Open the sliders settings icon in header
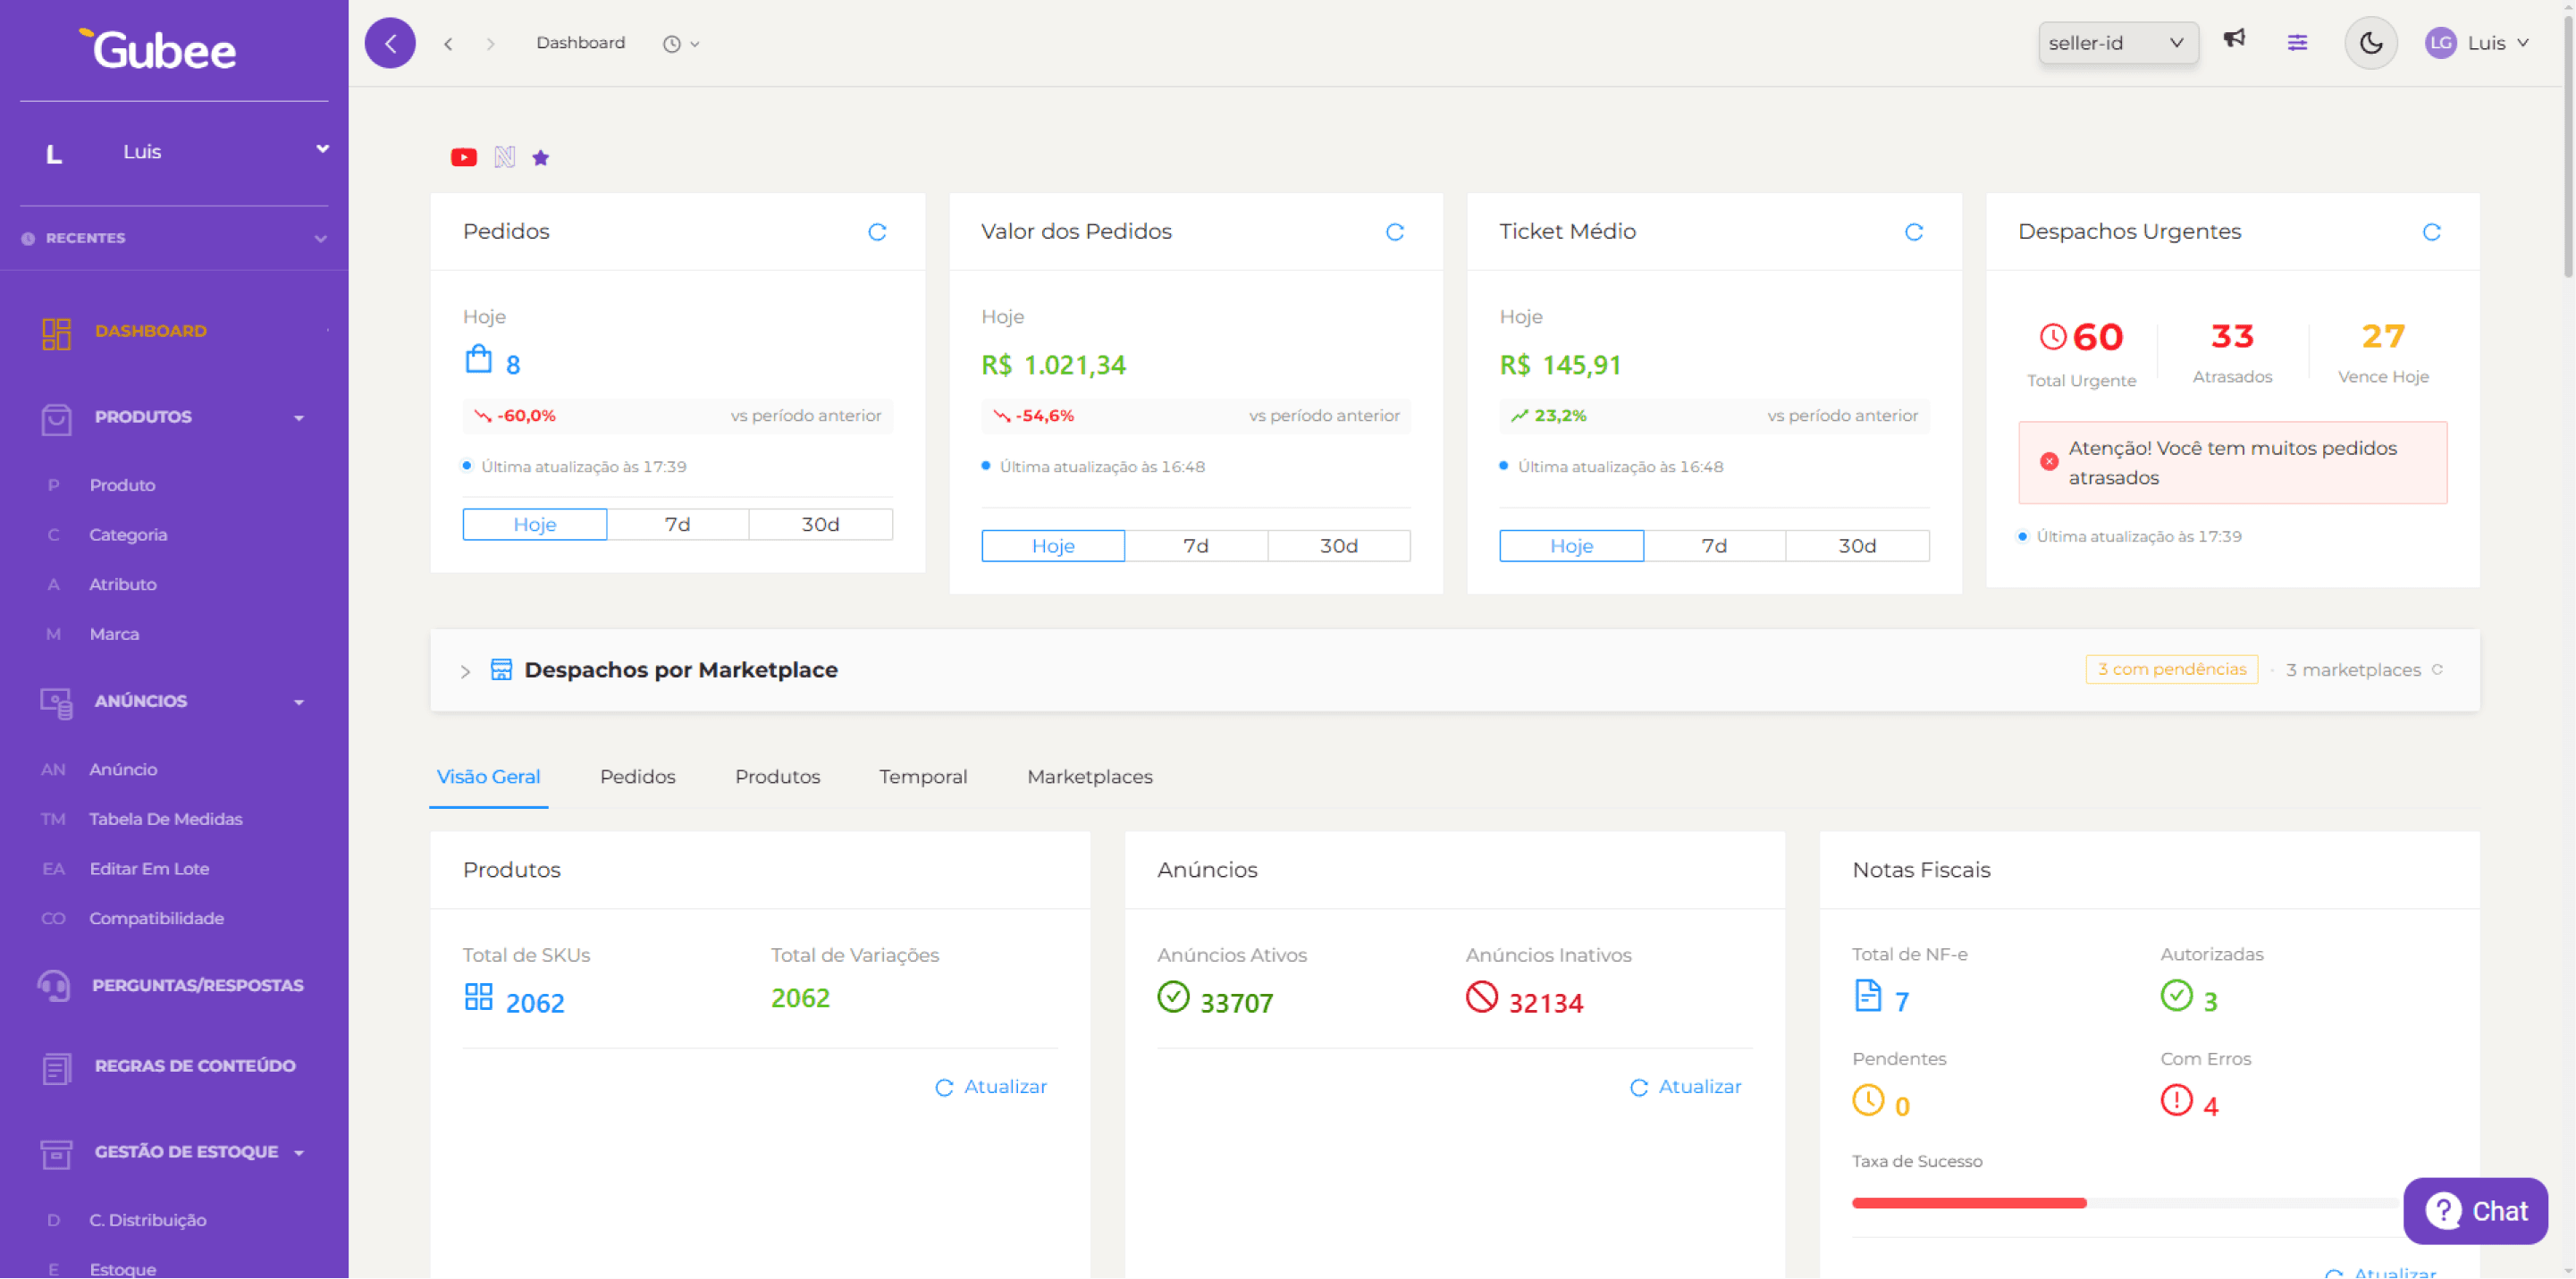 tap(2297, 42)
